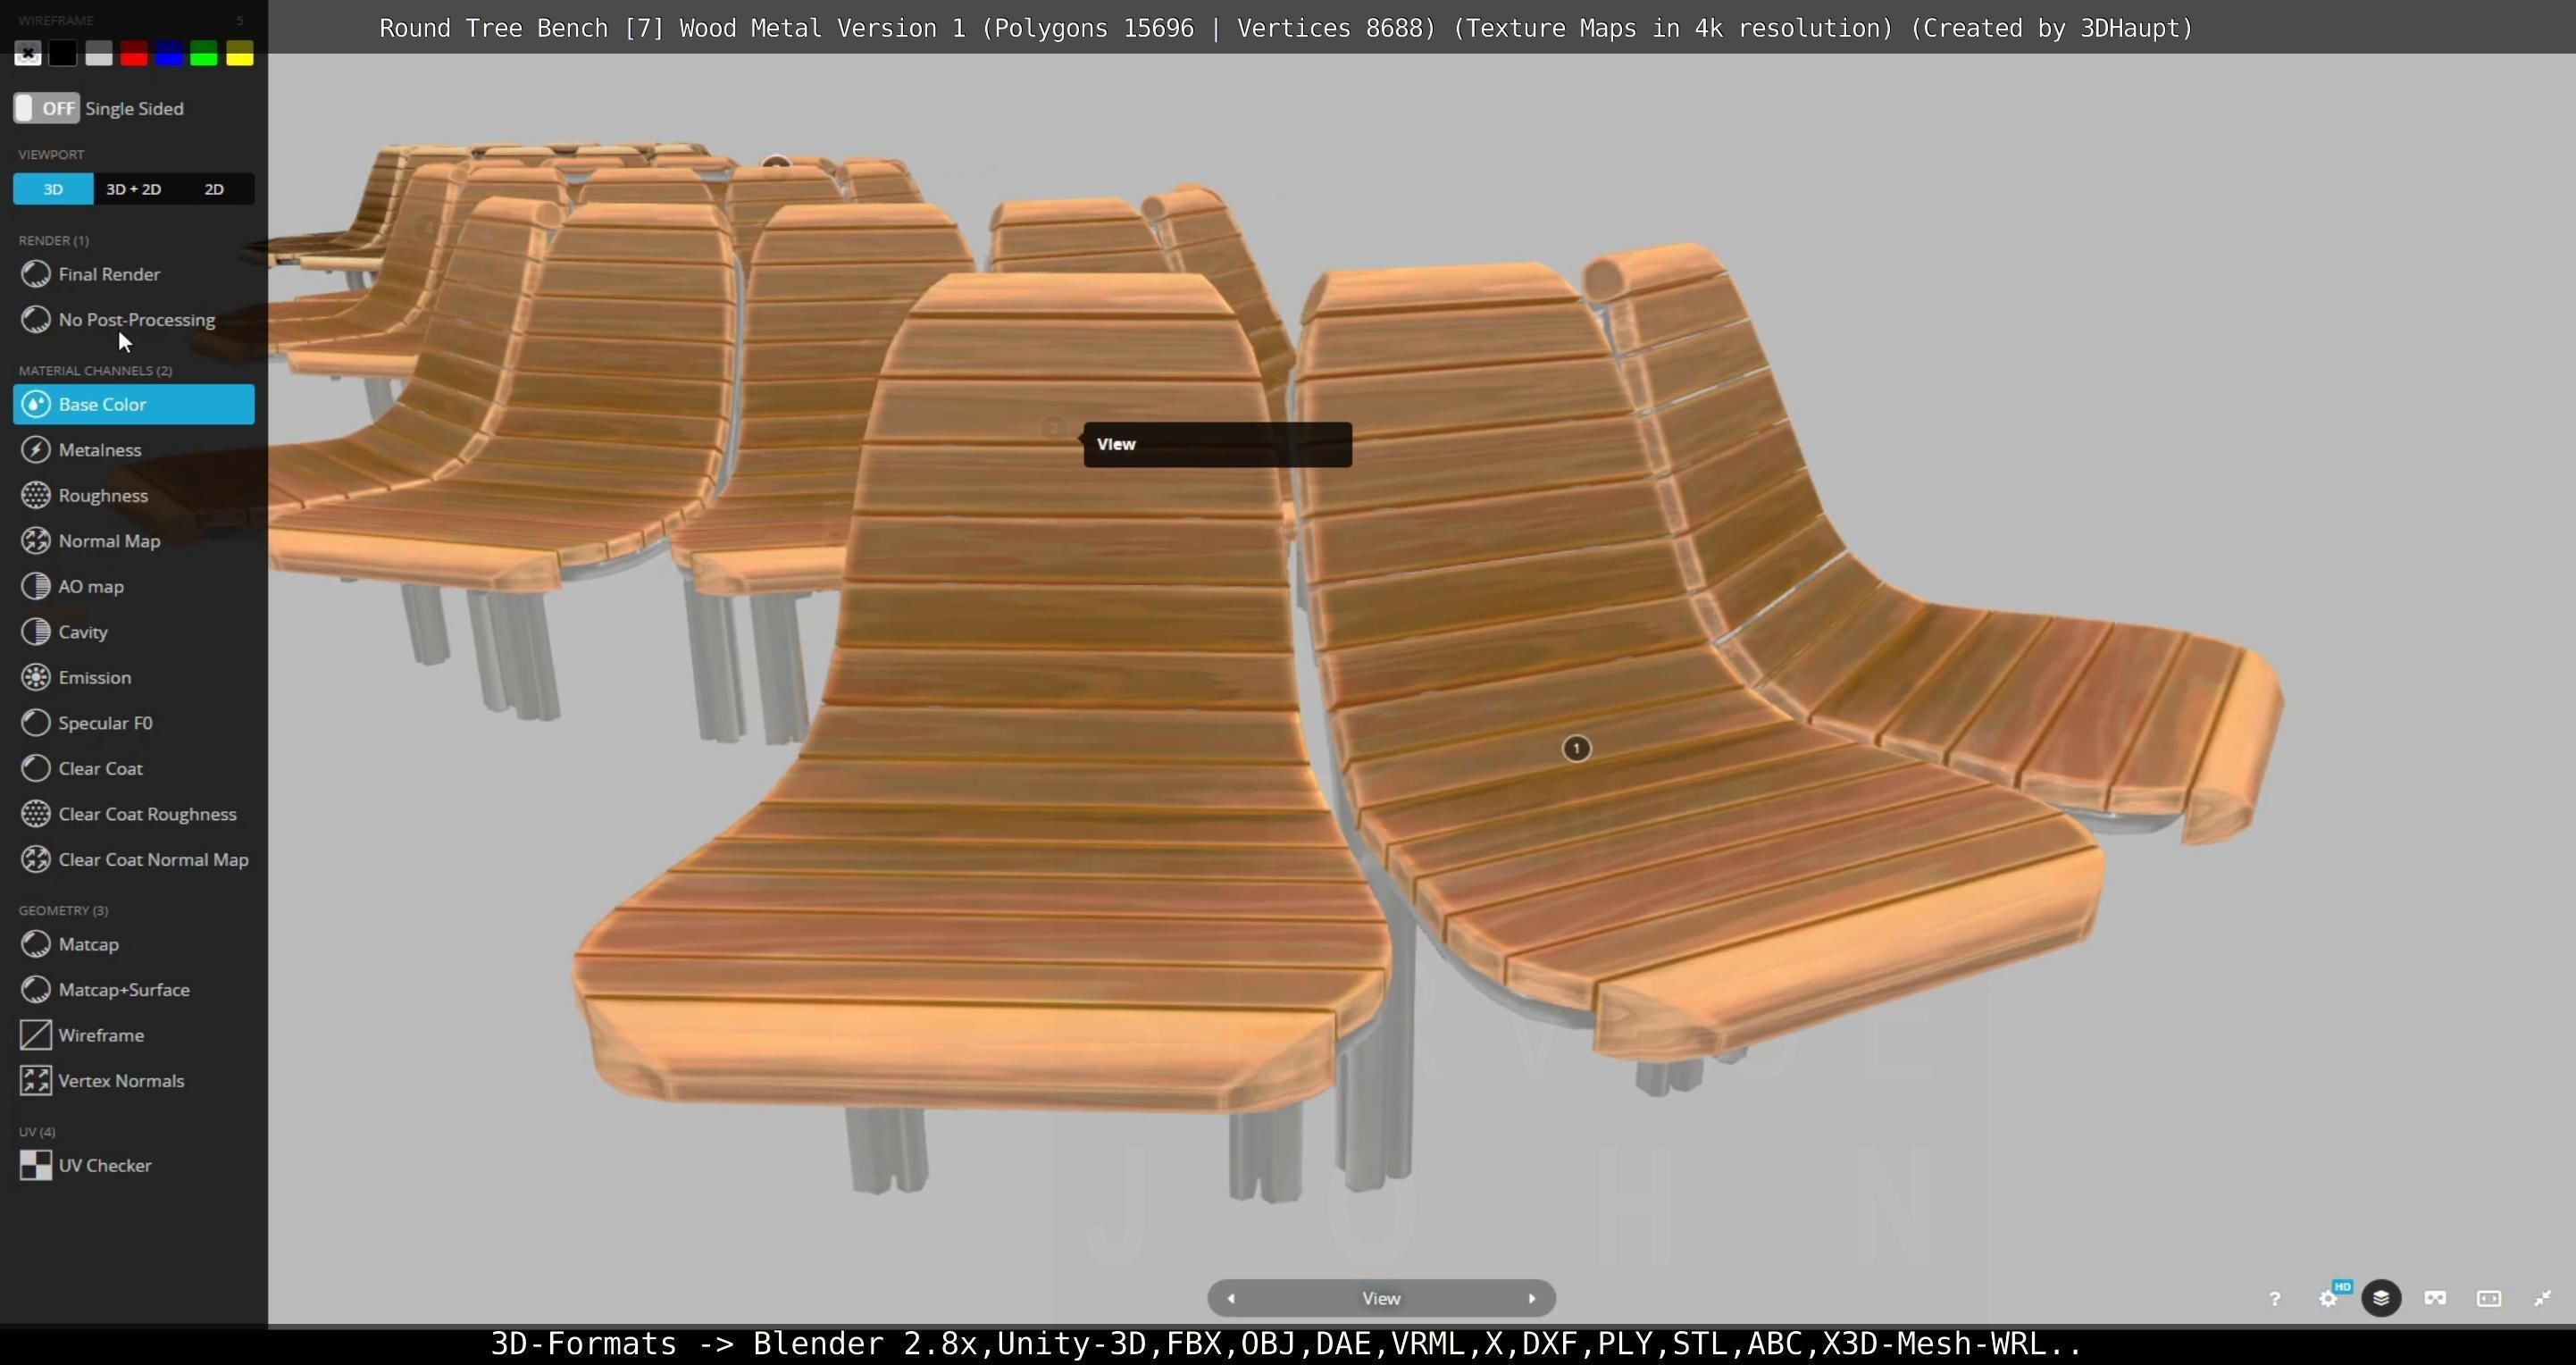Image resolution: width=2576 pixels, height=1365 pixels.
Task: Switch viewport to 3D + 2D tab
Action: click(133, 189)
